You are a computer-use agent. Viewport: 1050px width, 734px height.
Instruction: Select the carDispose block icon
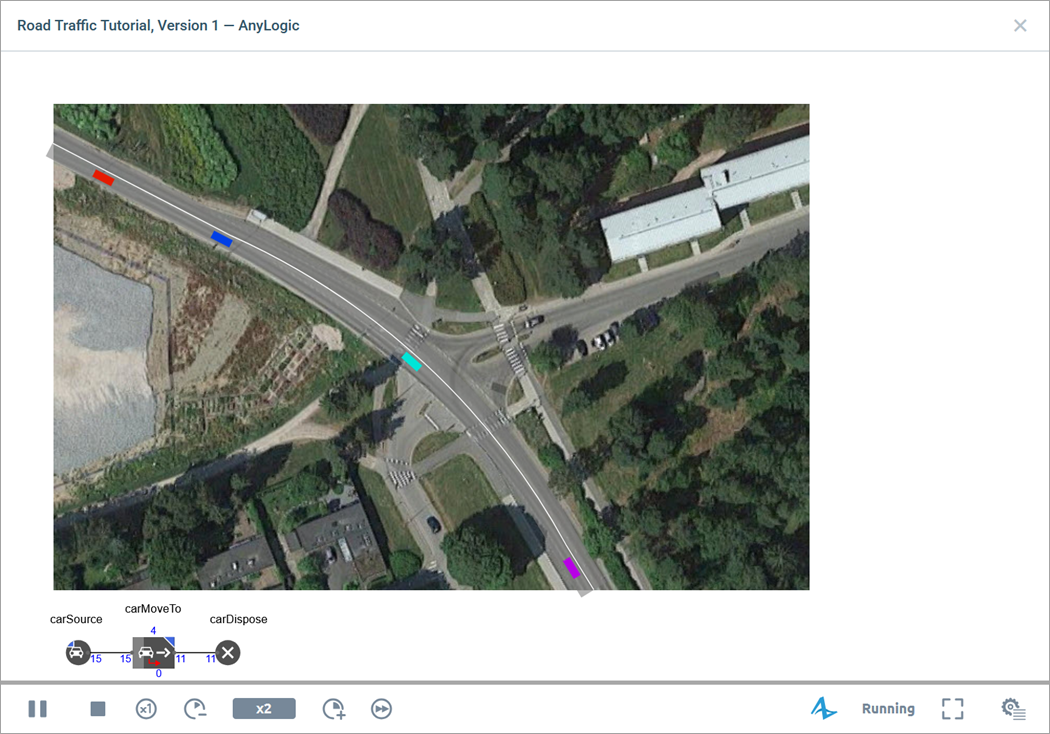click(x=228, y=653)
